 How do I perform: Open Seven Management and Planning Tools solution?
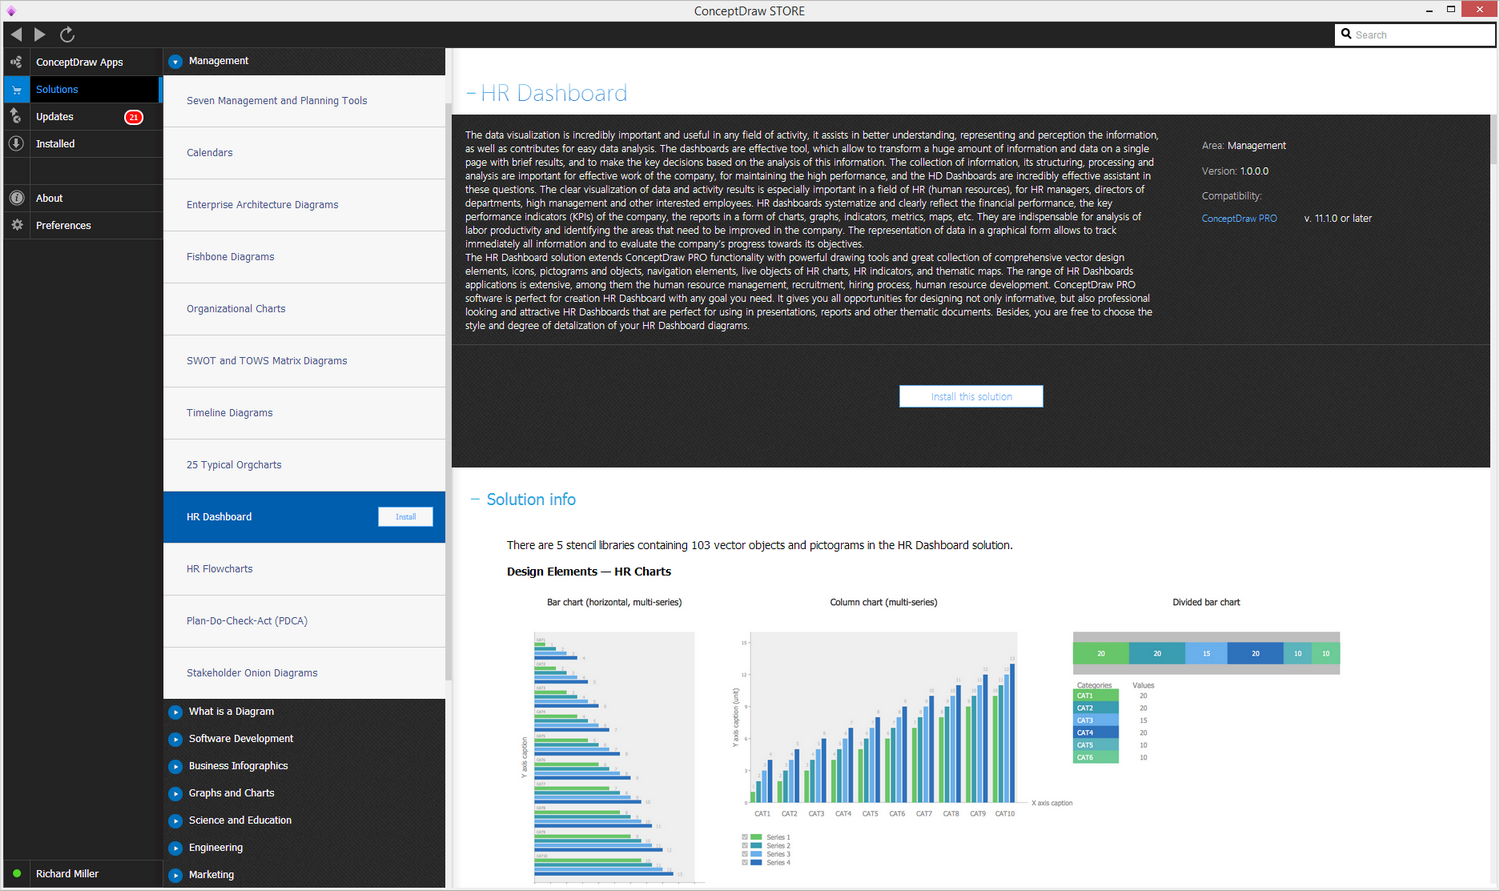[304, 101]
